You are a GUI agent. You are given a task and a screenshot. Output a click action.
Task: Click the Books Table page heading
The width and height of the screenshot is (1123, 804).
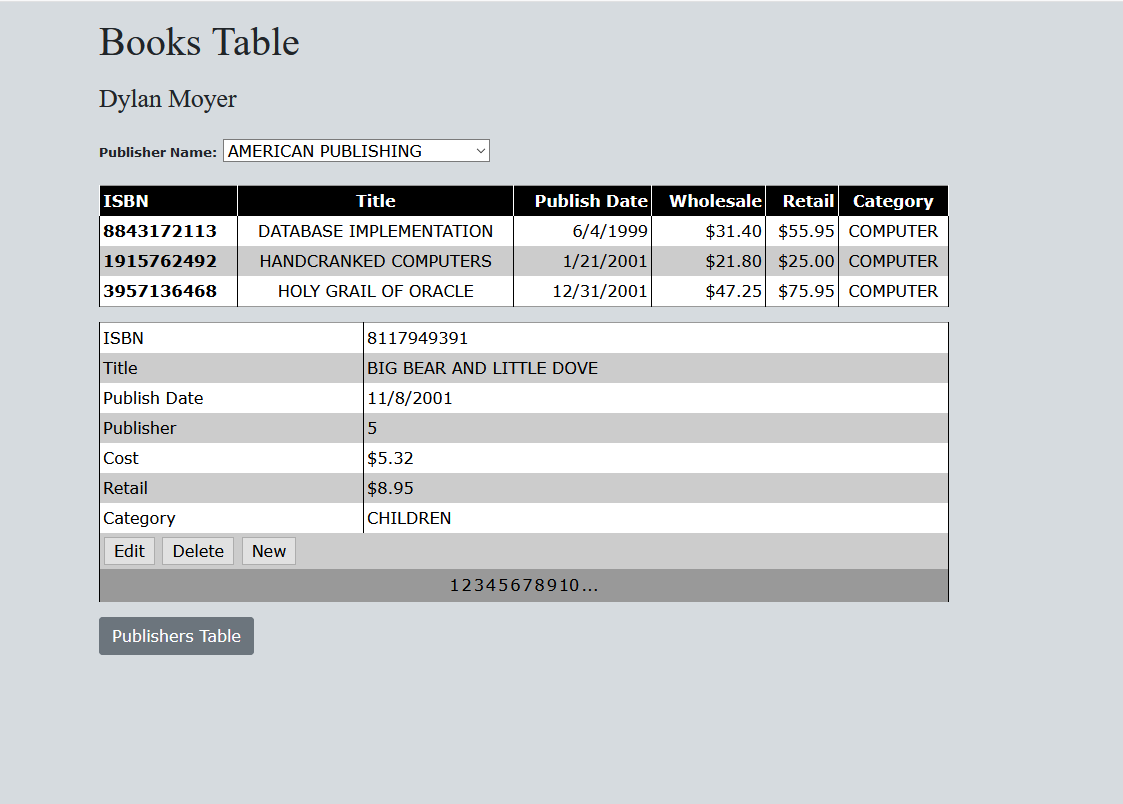(199, 42)
